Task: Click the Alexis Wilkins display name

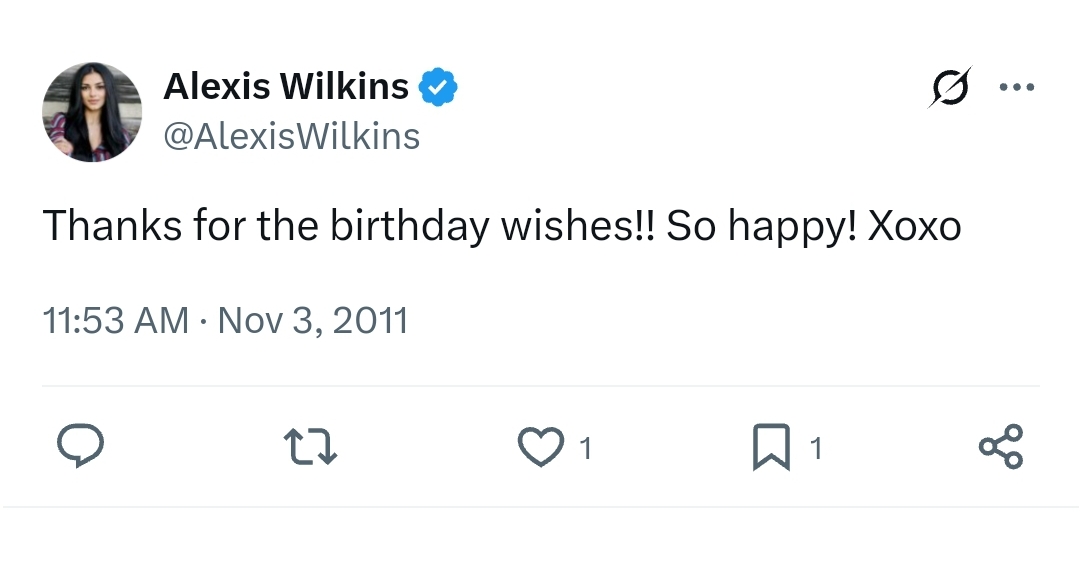Action: click(x=286, y=87)
